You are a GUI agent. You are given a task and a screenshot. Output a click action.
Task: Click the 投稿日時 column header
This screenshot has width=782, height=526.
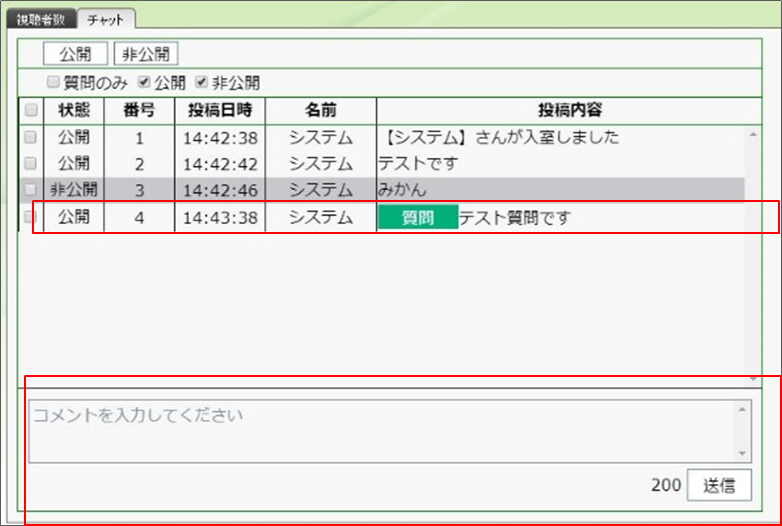[x=220, y=111]
